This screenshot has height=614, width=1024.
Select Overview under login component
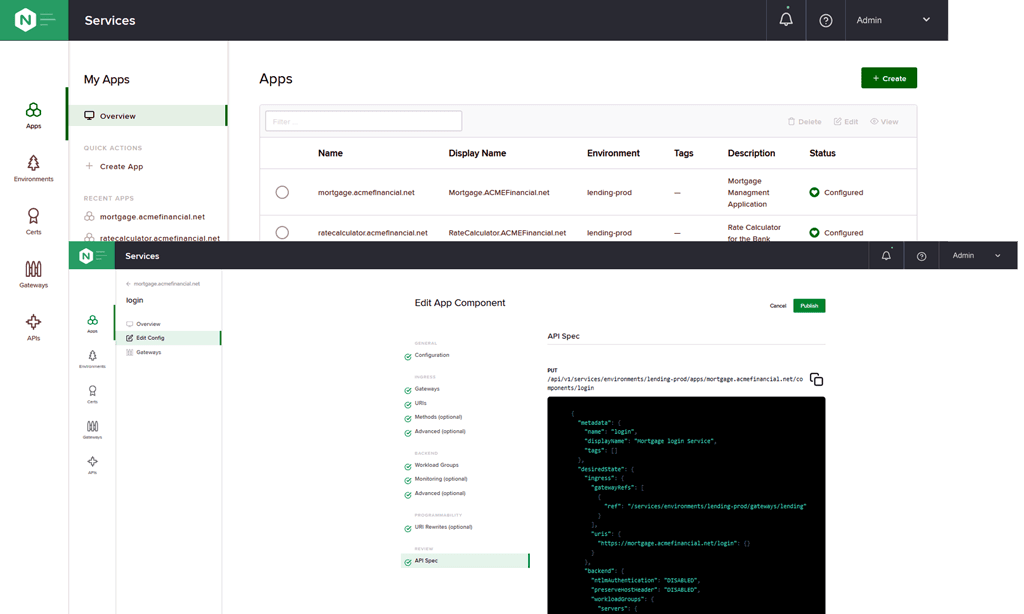(143, 324)
